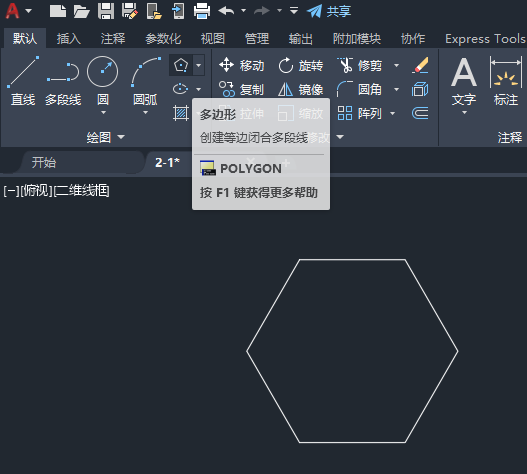The height and width of the screenshot is (474, 527).
Task: Click the Polygon tool icon
Action: point(181,65)
